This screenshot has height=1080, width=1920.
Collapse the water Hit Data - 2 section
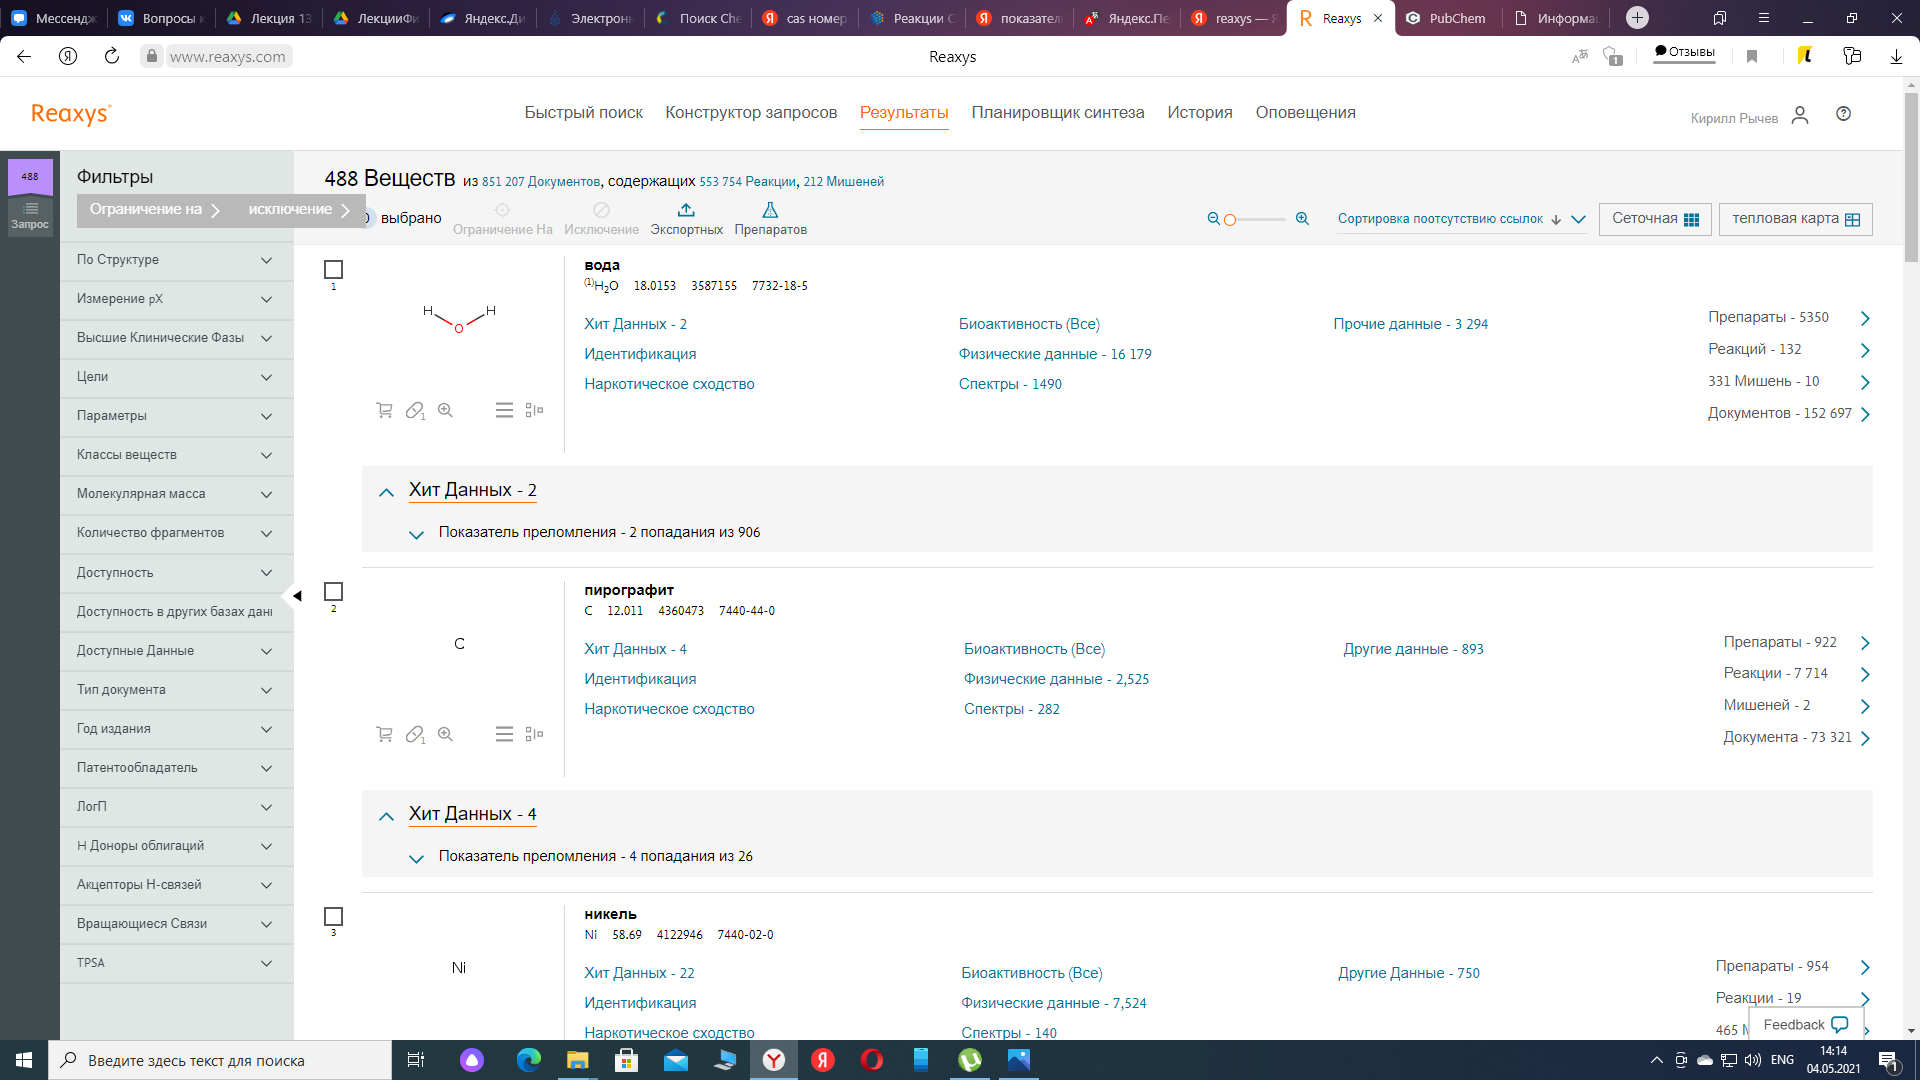(386, 492)
